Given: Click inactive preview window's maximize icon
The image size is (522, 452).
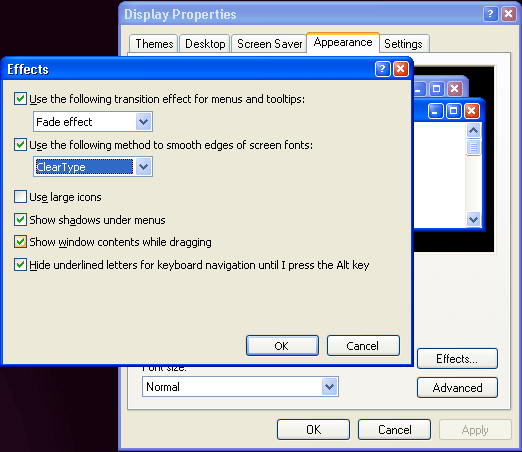Looking at the screenshot, I should [x=436, y=89].
